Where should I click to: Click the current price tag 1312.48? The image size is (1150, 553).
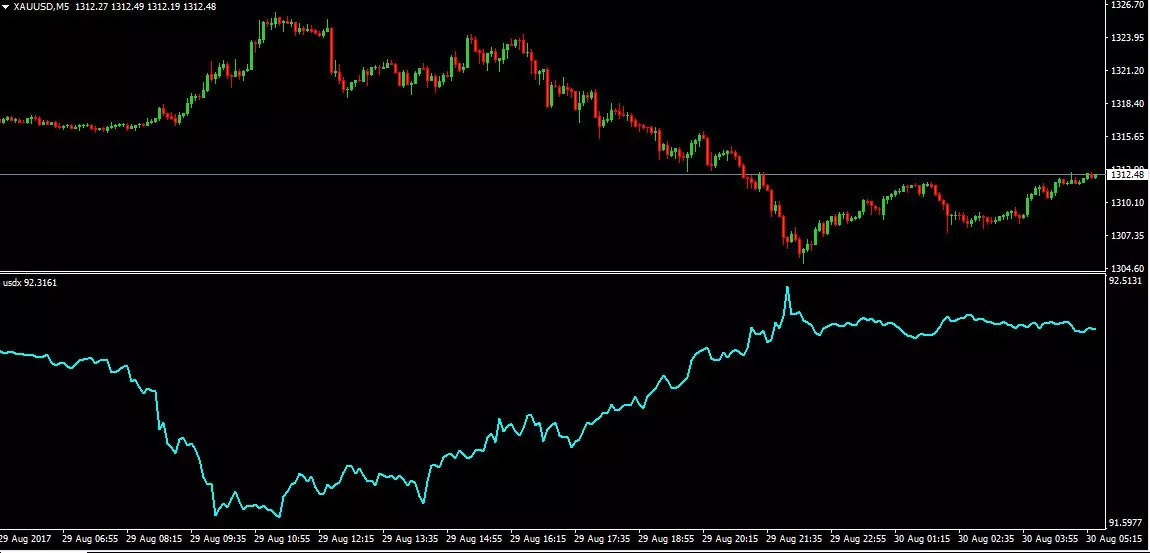click(x=1127, y=175)
